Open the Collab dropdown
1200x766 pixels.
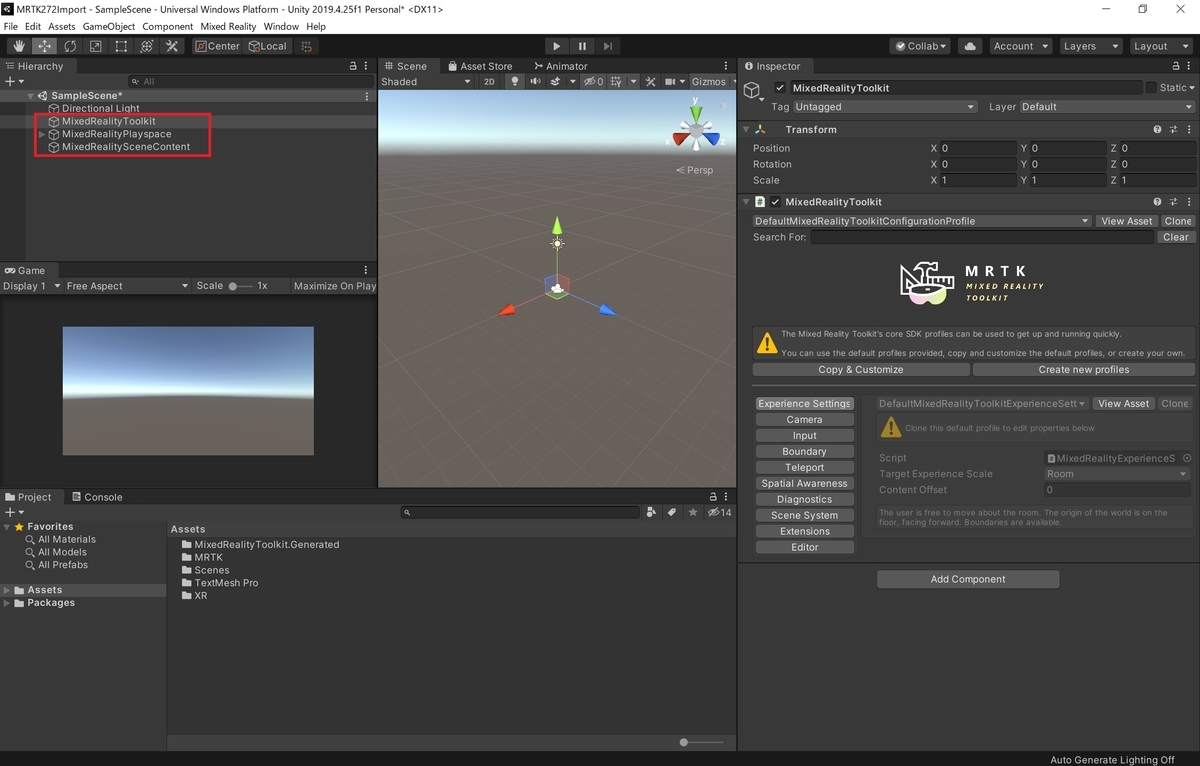pos(920,46)
